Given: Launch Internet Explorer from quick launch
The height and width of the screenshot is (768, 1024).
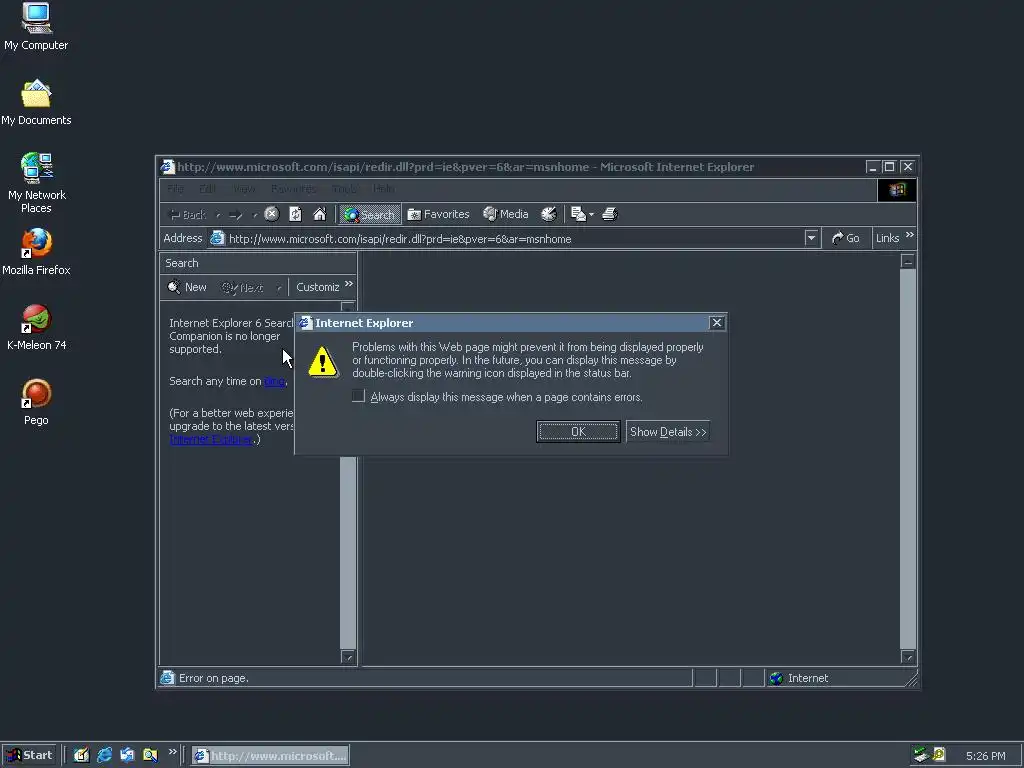Looking at the screenshot, I should (104, 755).
